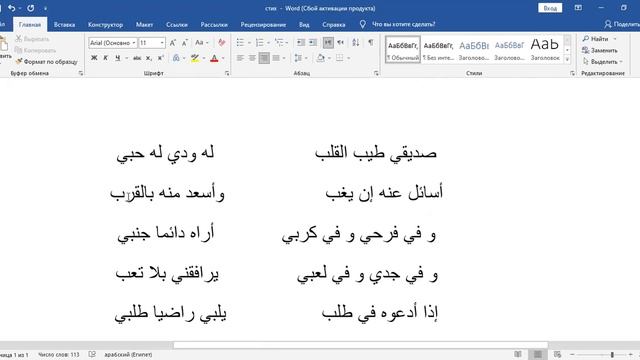Screen dimensions: 640x360
Task: Toggle right-to-left text direction
Action: tap(341, 42)
